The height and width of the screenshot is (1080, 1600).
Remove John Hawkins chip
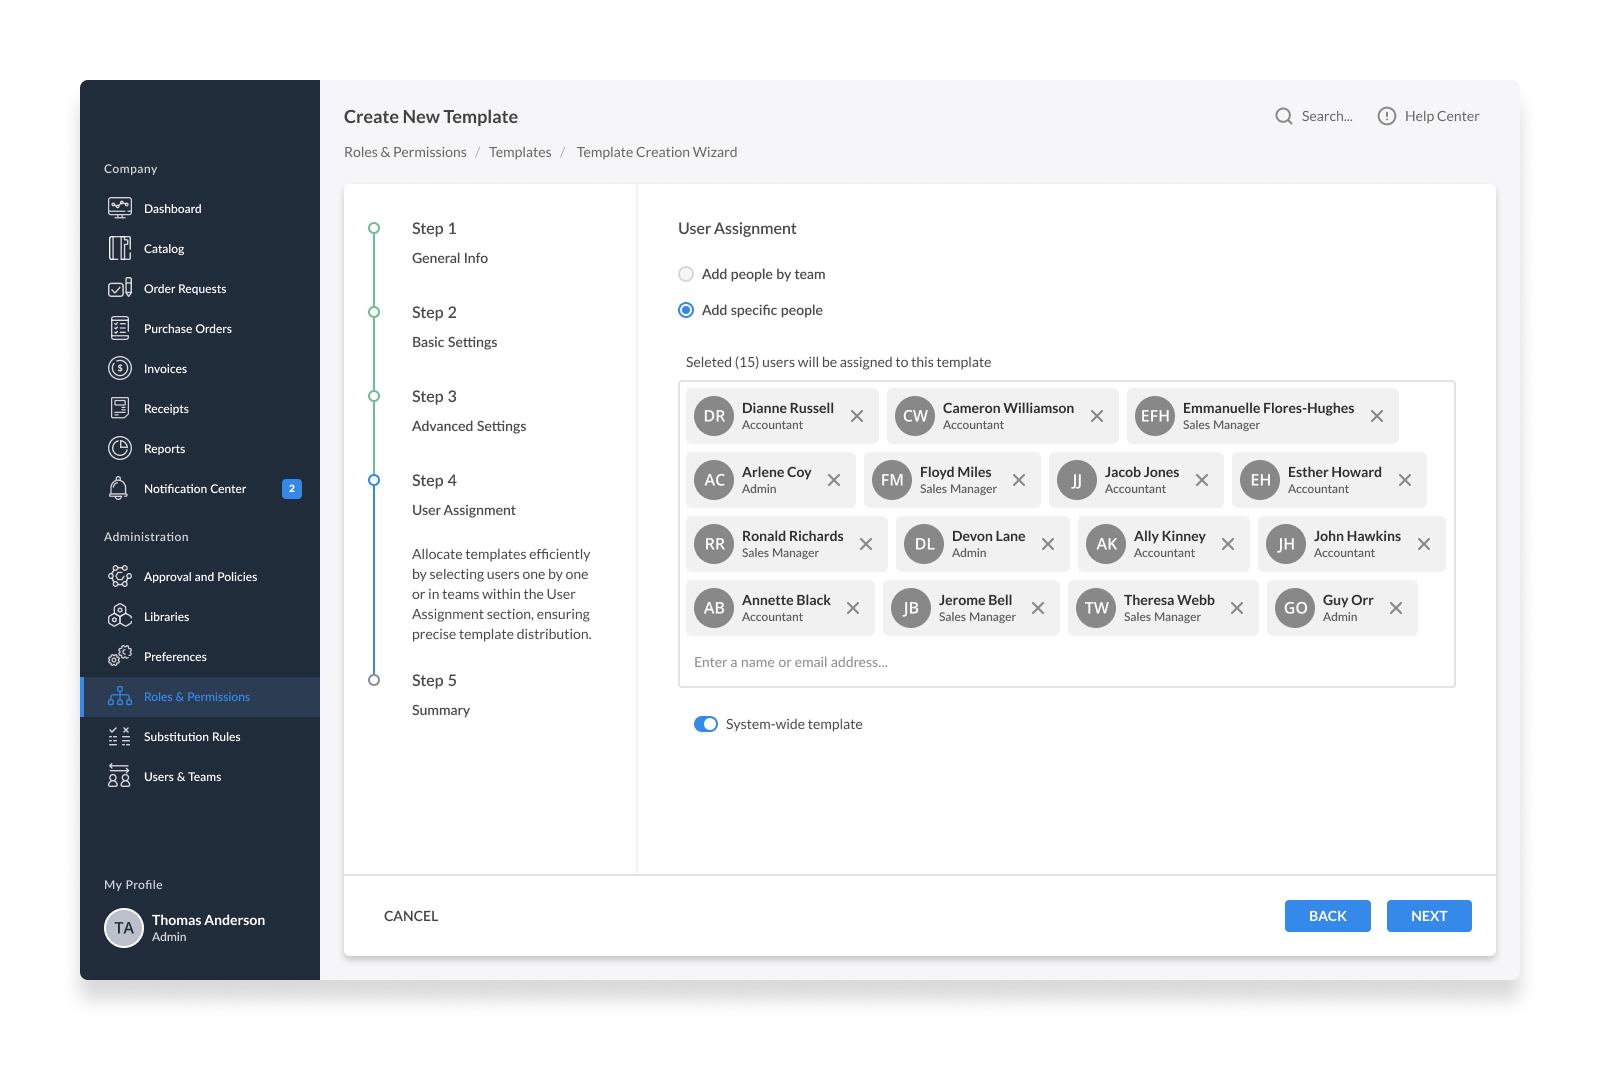[x=1424, y=544]
